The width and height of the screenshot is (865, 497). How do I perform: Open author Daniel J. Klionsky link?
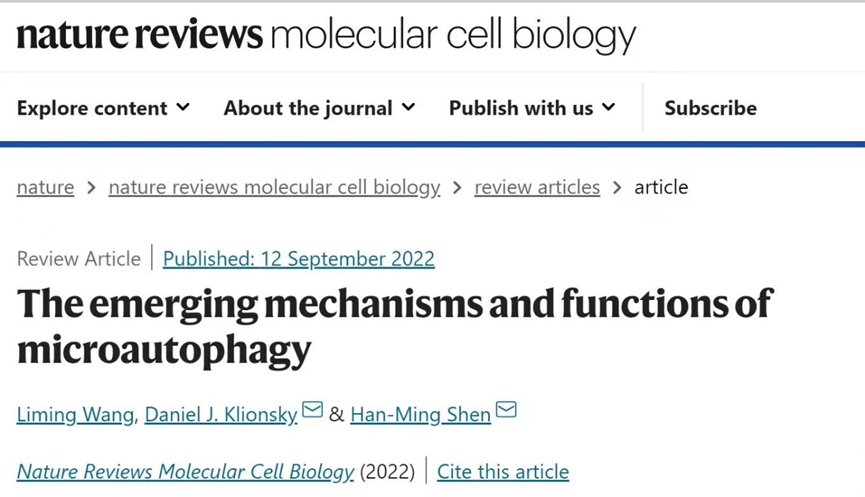coord(221,414)
